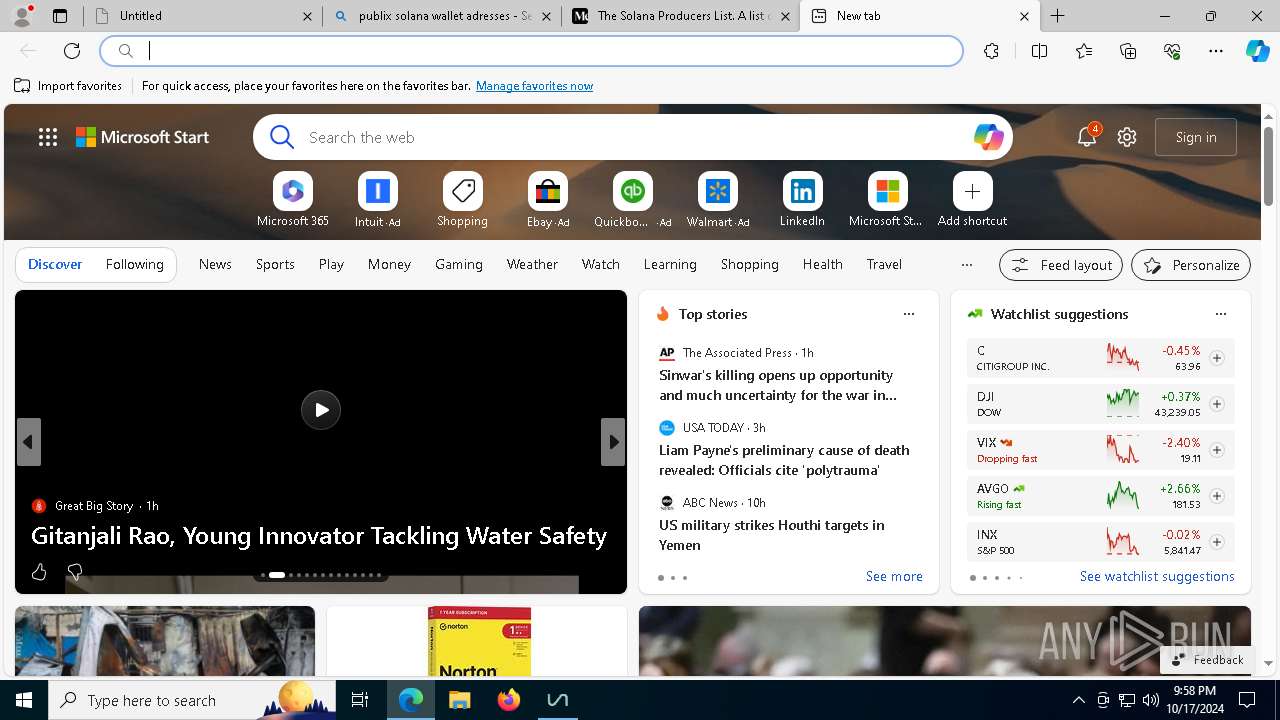
Task: Click See watchlist suggestions link
Action: 1157,576
